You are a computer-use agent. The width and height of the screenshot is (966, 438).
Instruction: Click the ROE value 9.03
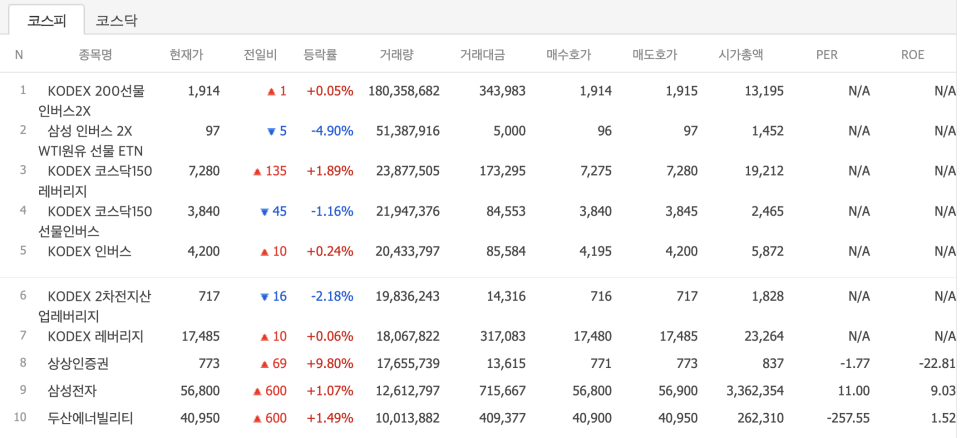point(944,391)
